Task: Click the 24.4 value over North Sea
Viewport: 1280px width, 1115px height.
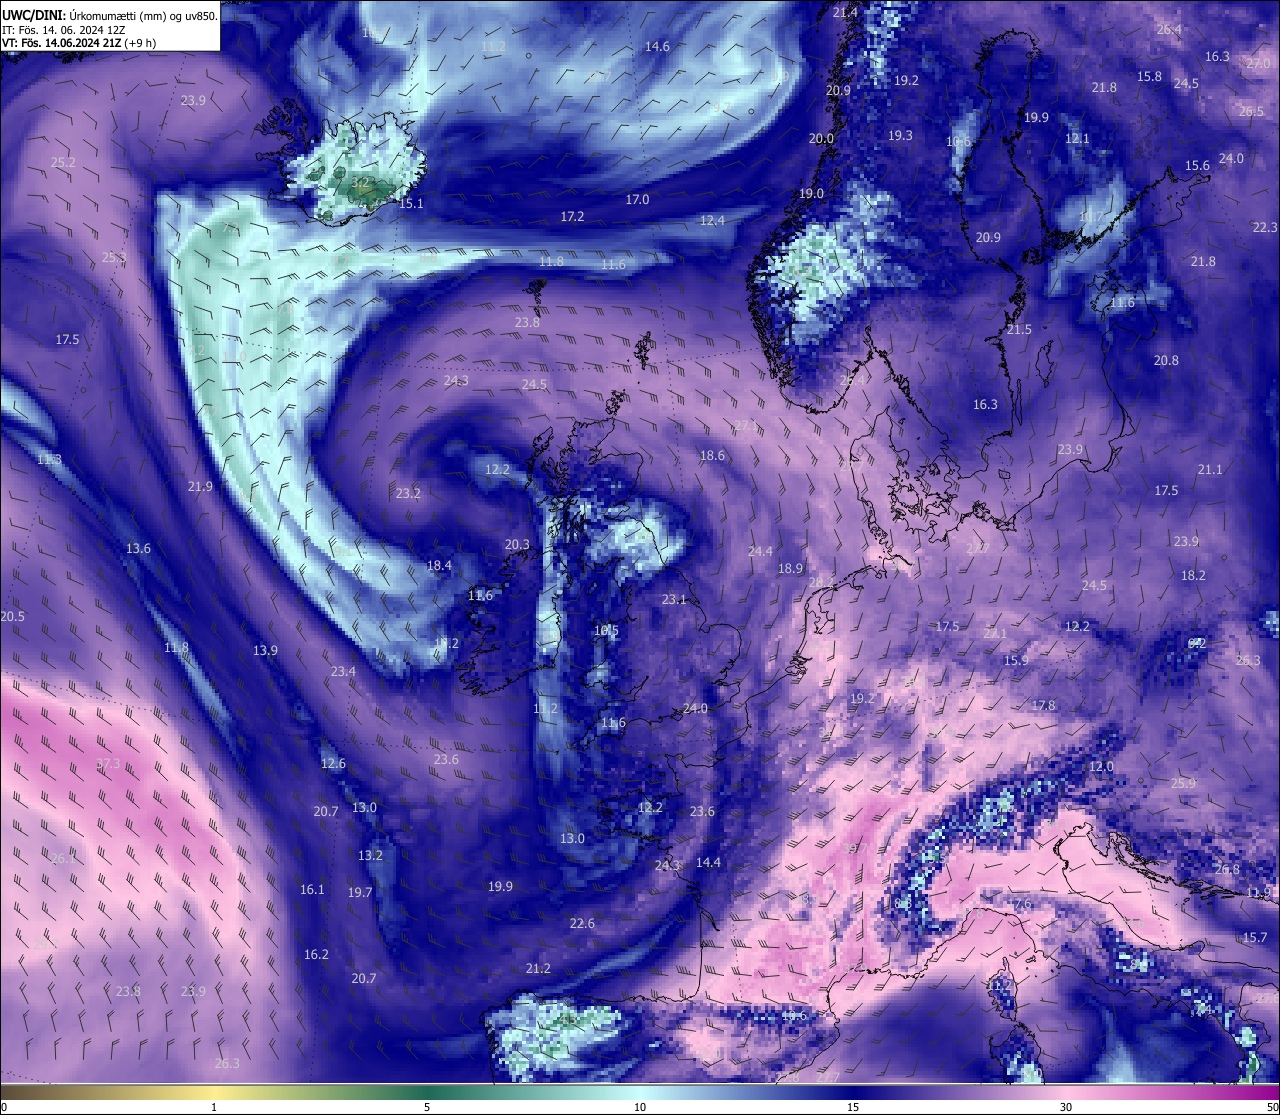Action: coord(760,551)
